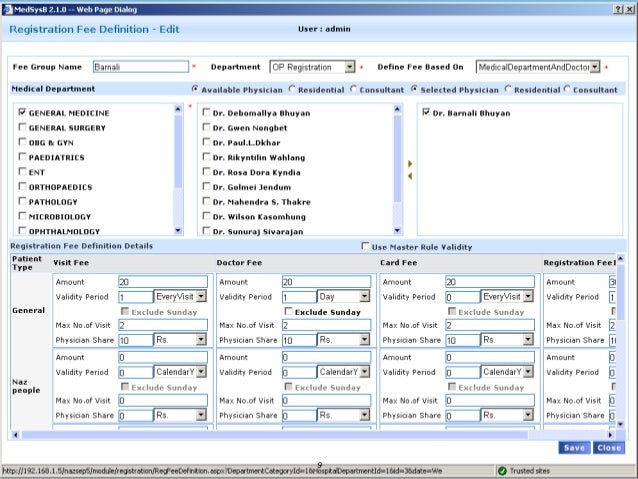Click the Save button

[574, 448]
